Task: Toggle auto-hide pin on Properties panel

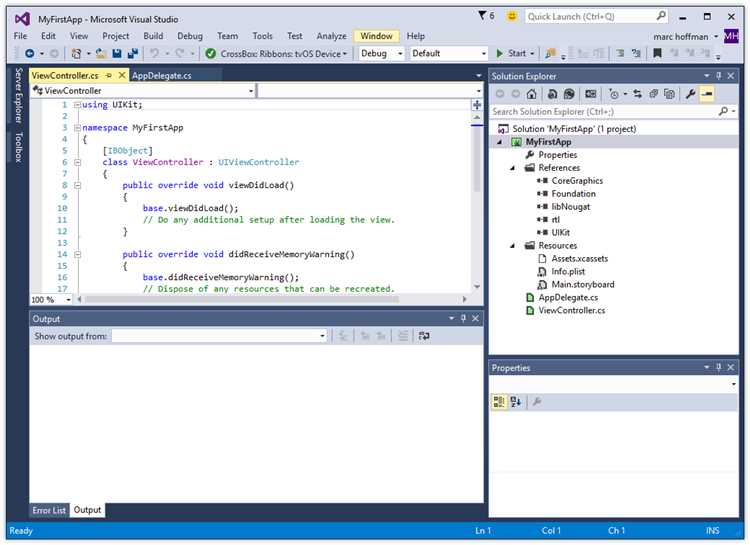Action: point(718,367)
